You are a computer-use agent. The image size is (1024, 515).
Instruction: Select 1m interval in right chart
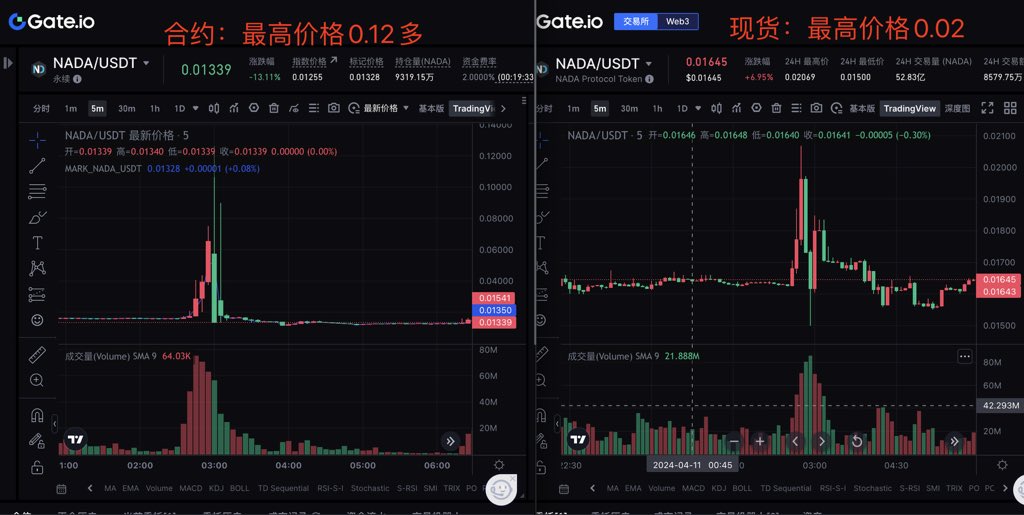573,108
